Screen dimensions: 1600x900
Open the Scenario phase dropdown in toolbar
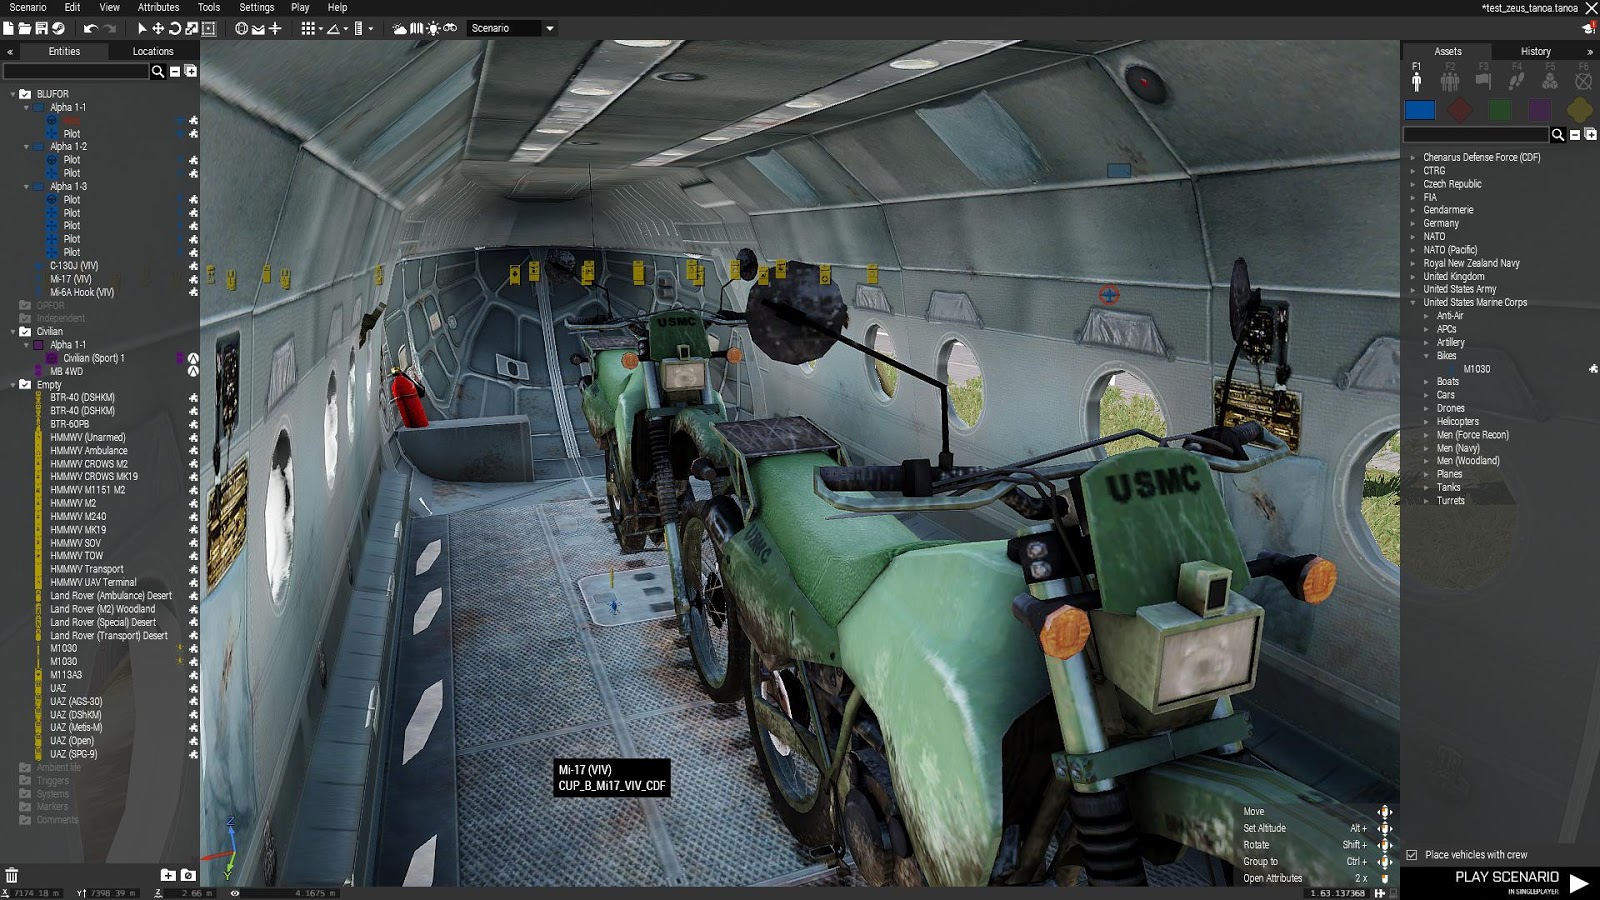(x=548, y=28)
